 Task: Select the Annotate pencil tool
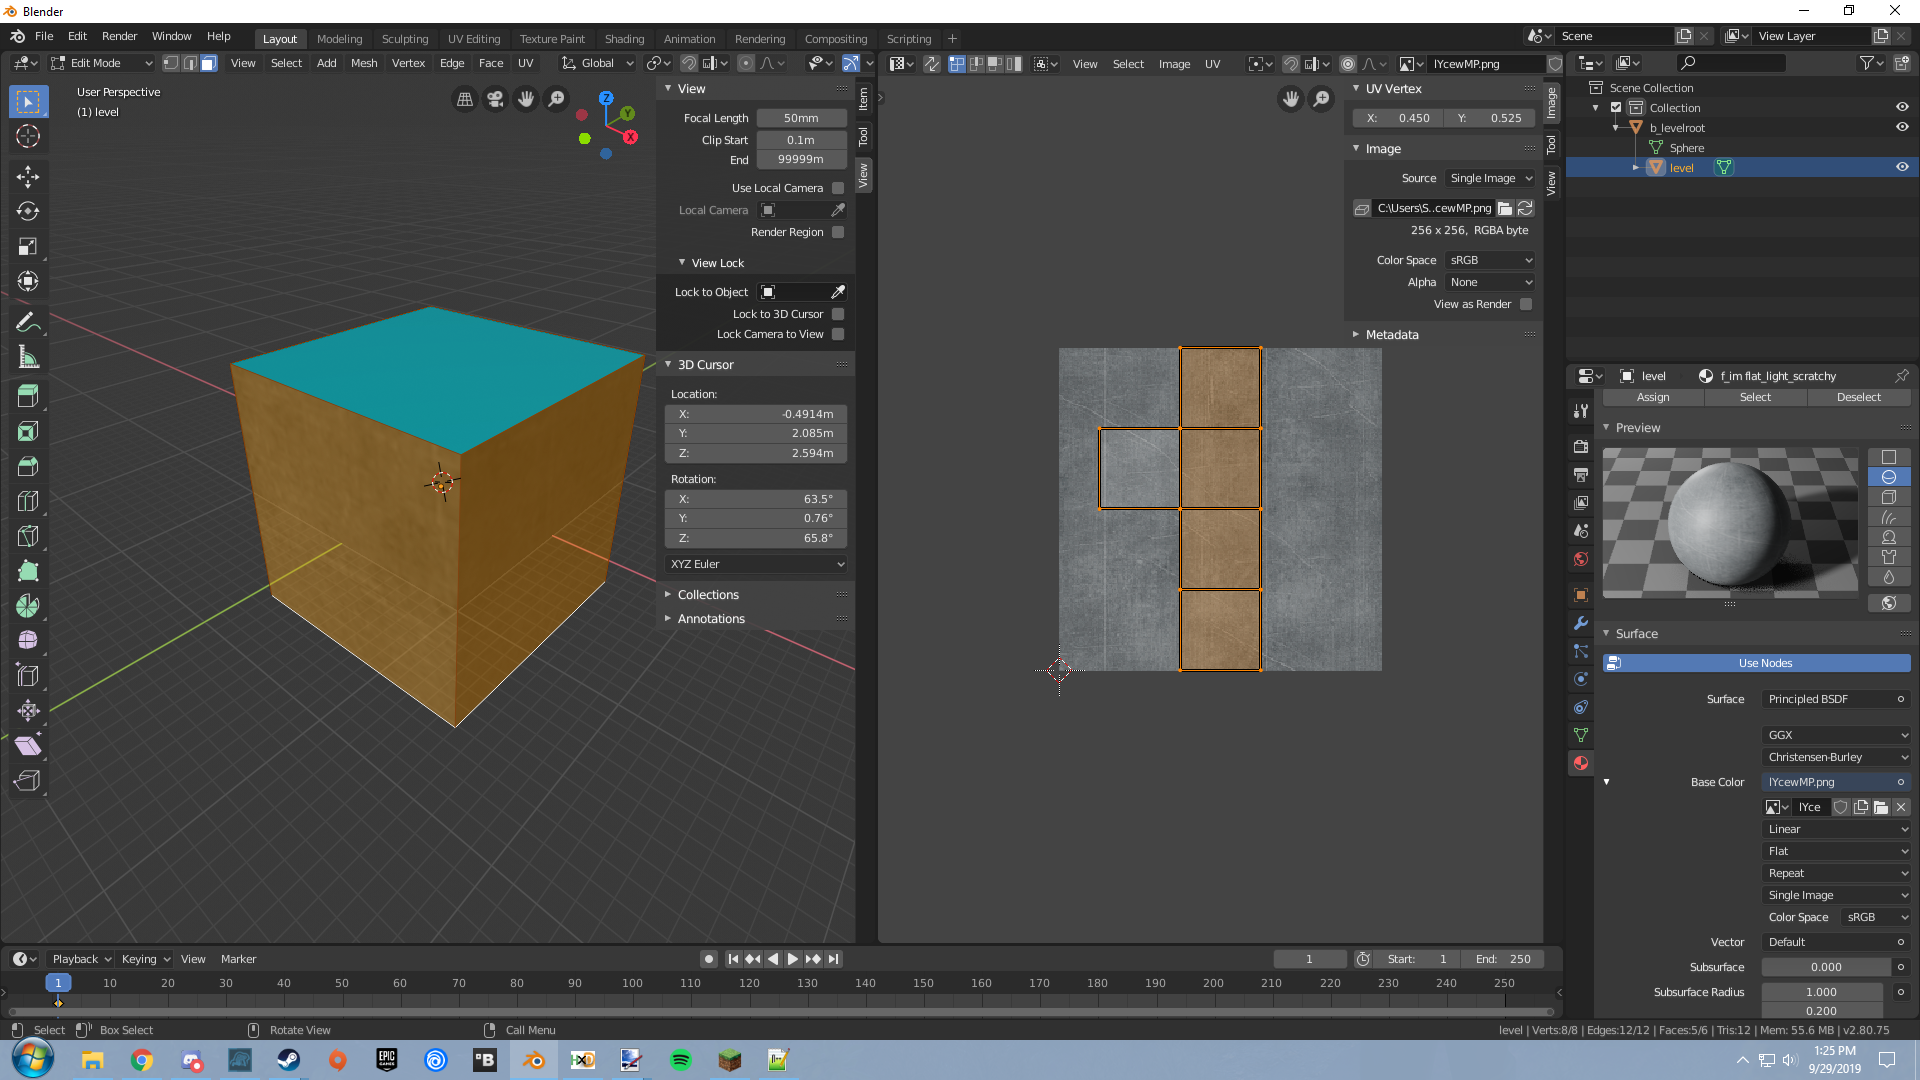pos(28,322)
